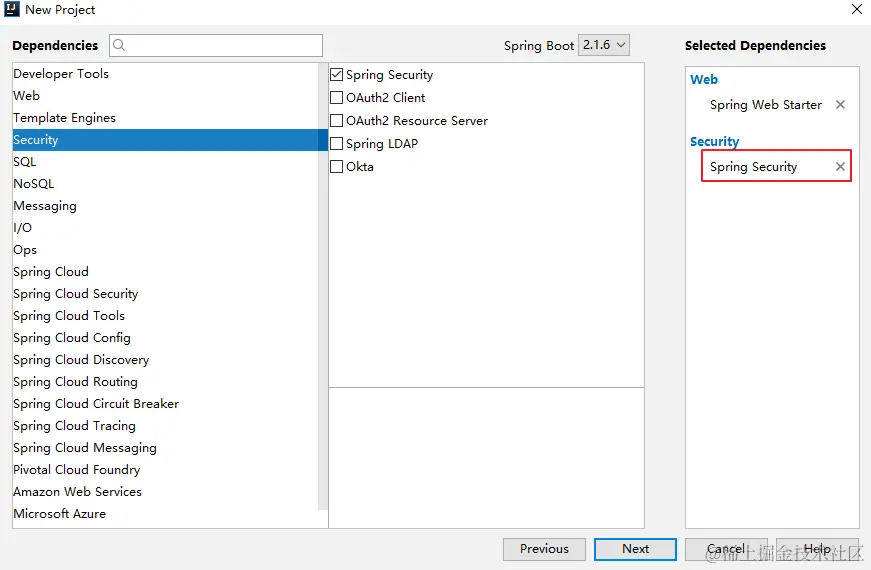871x570 pixels.
Task: Click the IntelliJ logo in title bar
Action: coord(12,9)
